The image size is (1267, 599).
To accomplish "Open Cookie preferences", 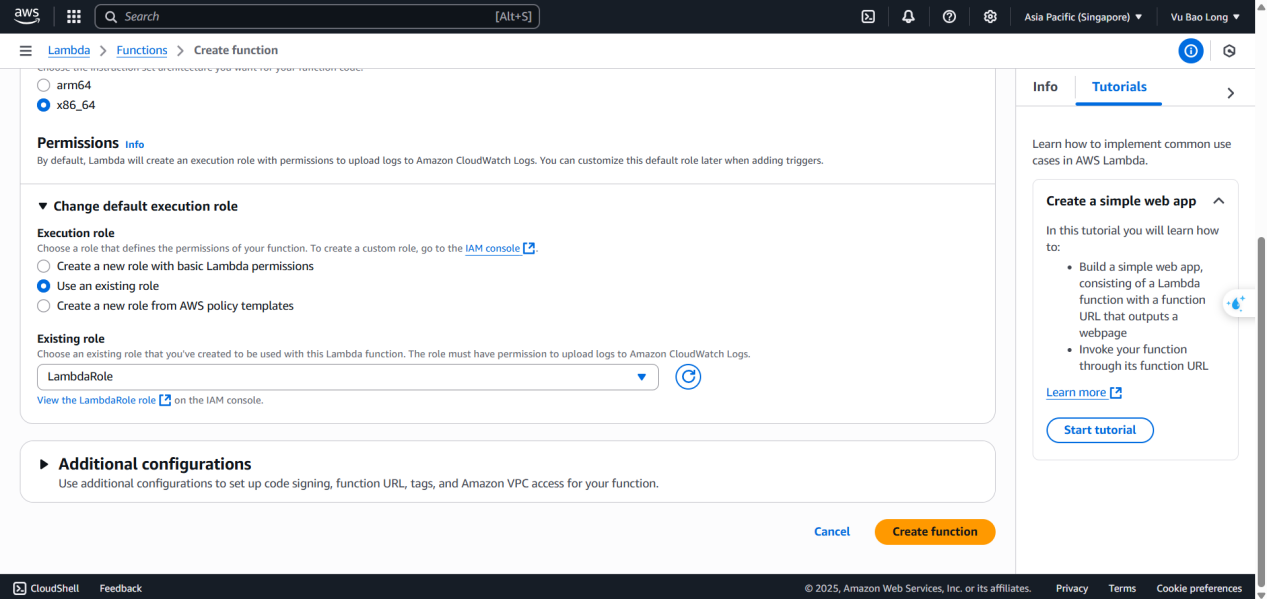I will pos(1199,588).
